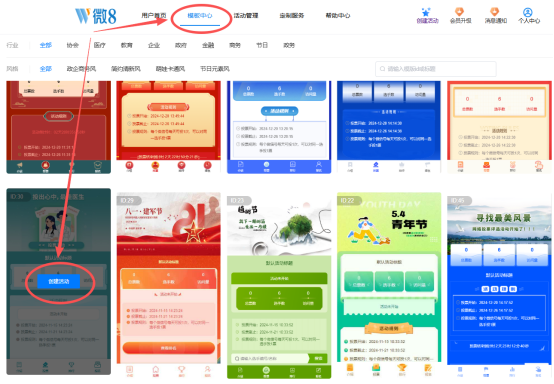Filter industry by 节日
Screen dimensions: 554x384
262,45
